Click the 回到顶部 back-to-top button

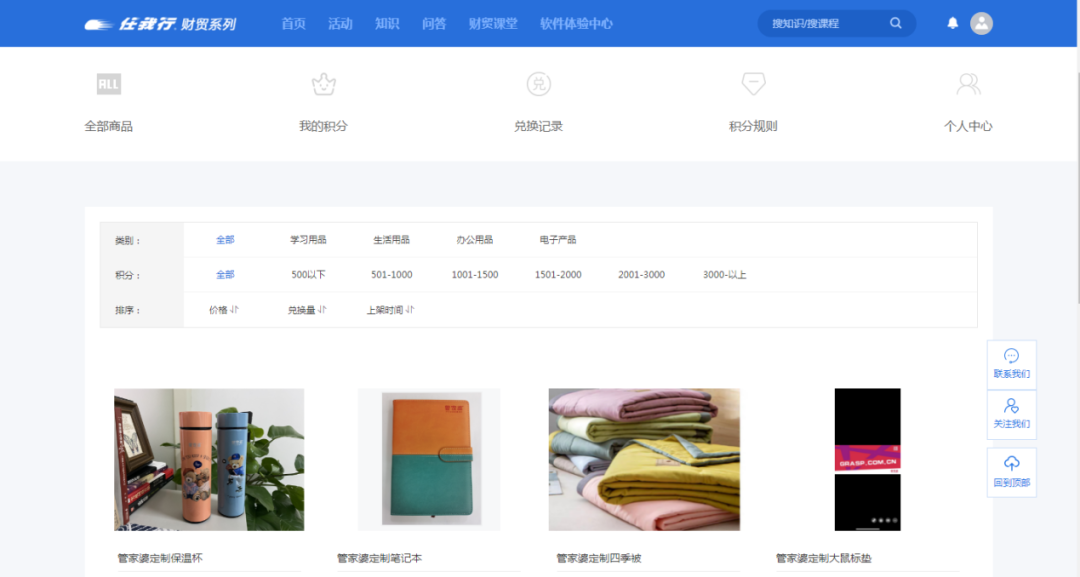[x=1011, y=472]
